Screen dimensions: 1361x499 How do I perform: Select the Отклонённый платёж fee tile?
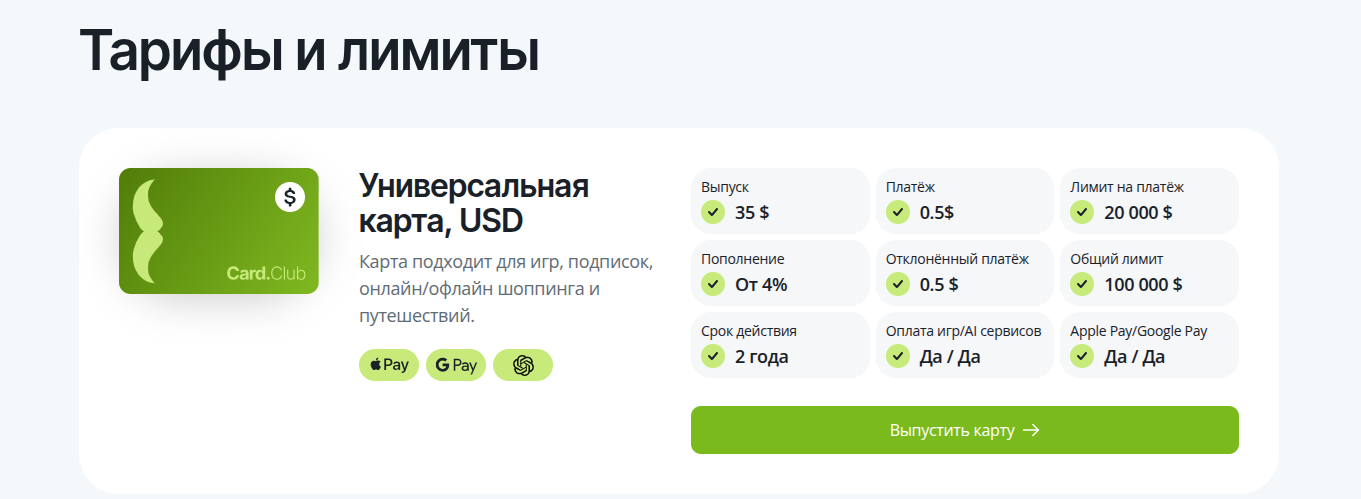click(964, 273)
